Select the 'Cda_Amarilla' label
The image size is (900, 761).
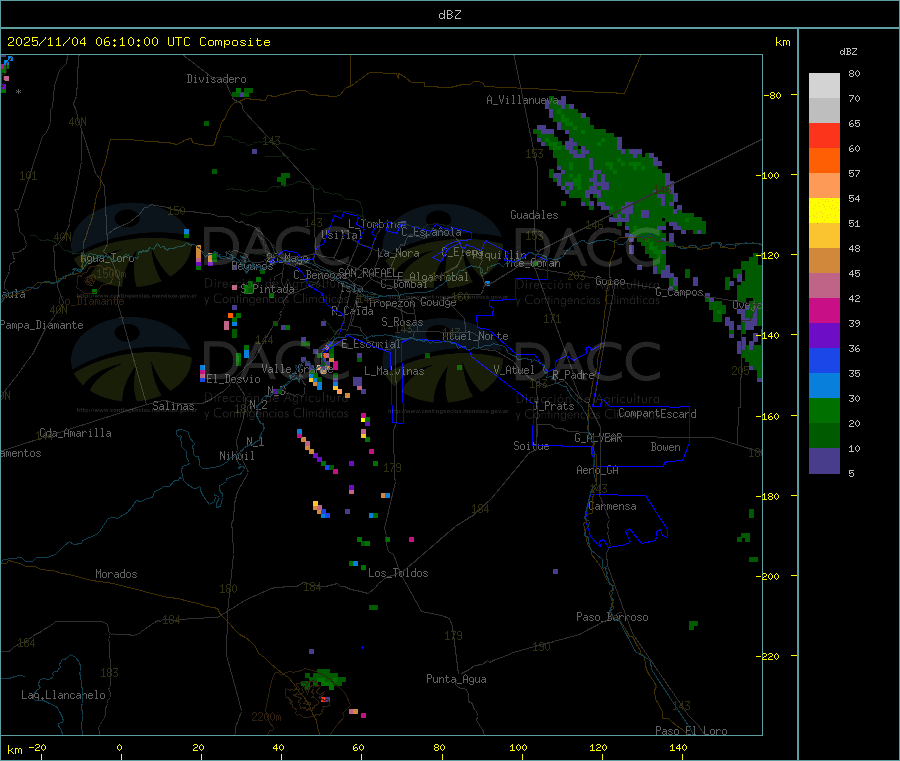tap(75, 433)
